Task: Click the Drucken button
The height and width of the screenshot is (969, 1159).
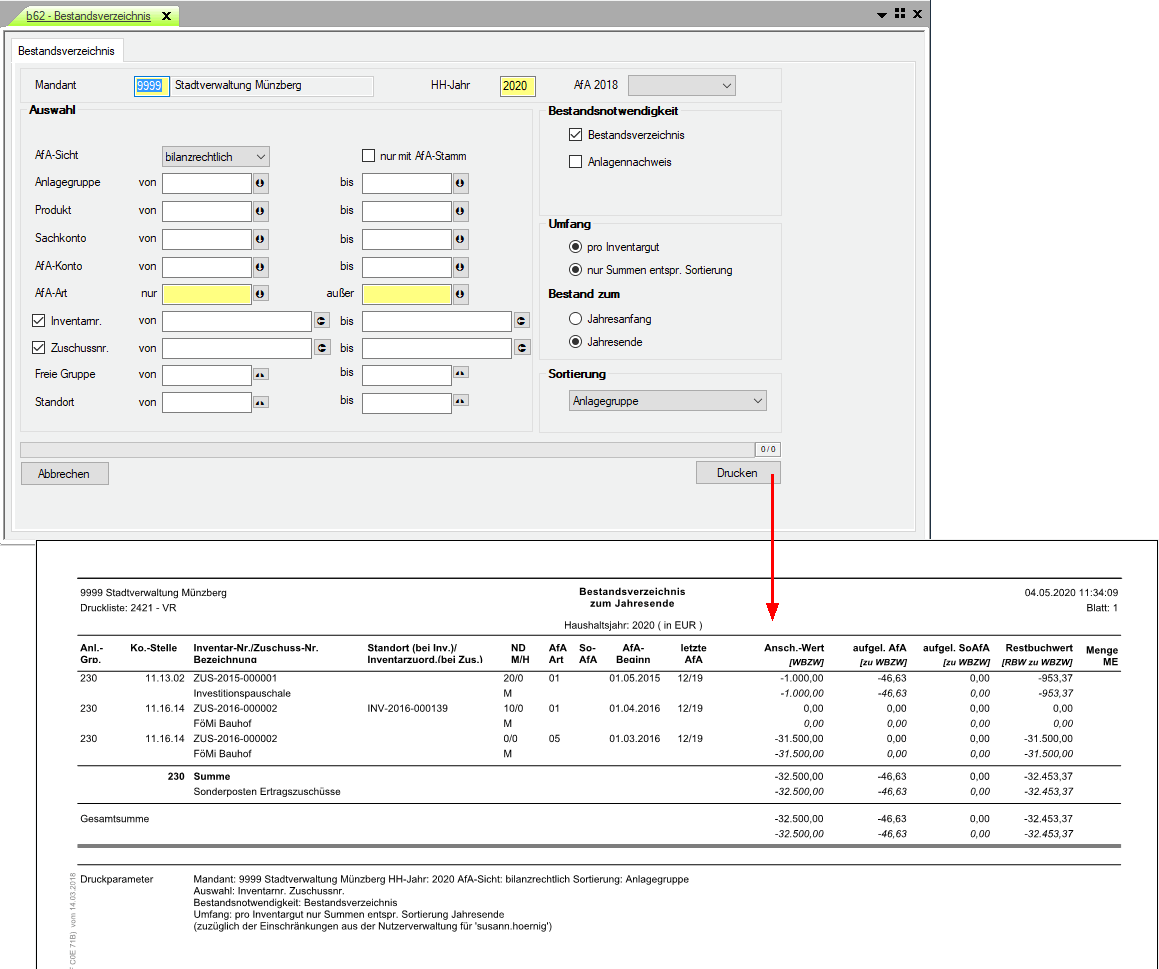Action: tap(737, 473)
